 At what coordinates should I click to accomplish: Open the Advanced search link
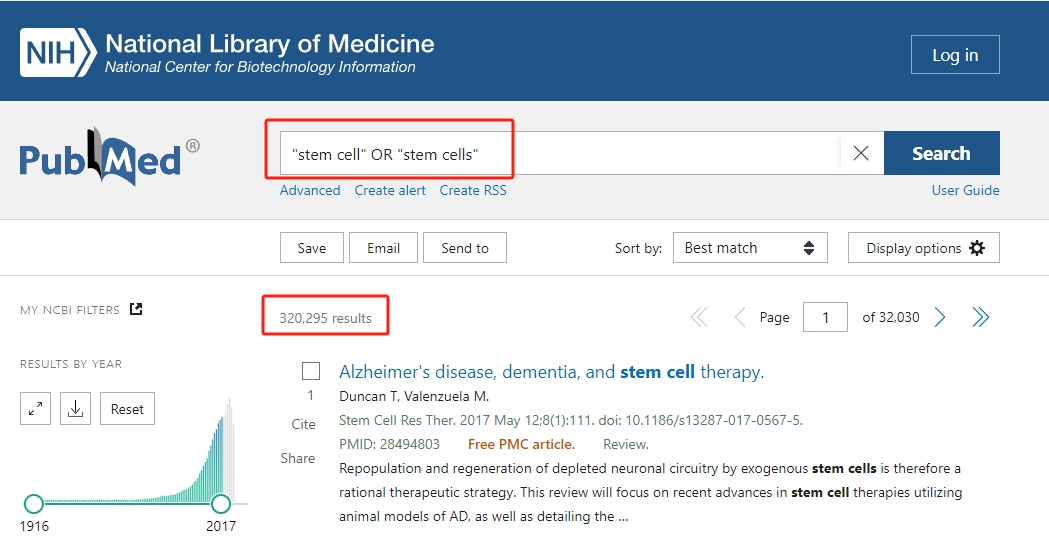coord(310,190)
